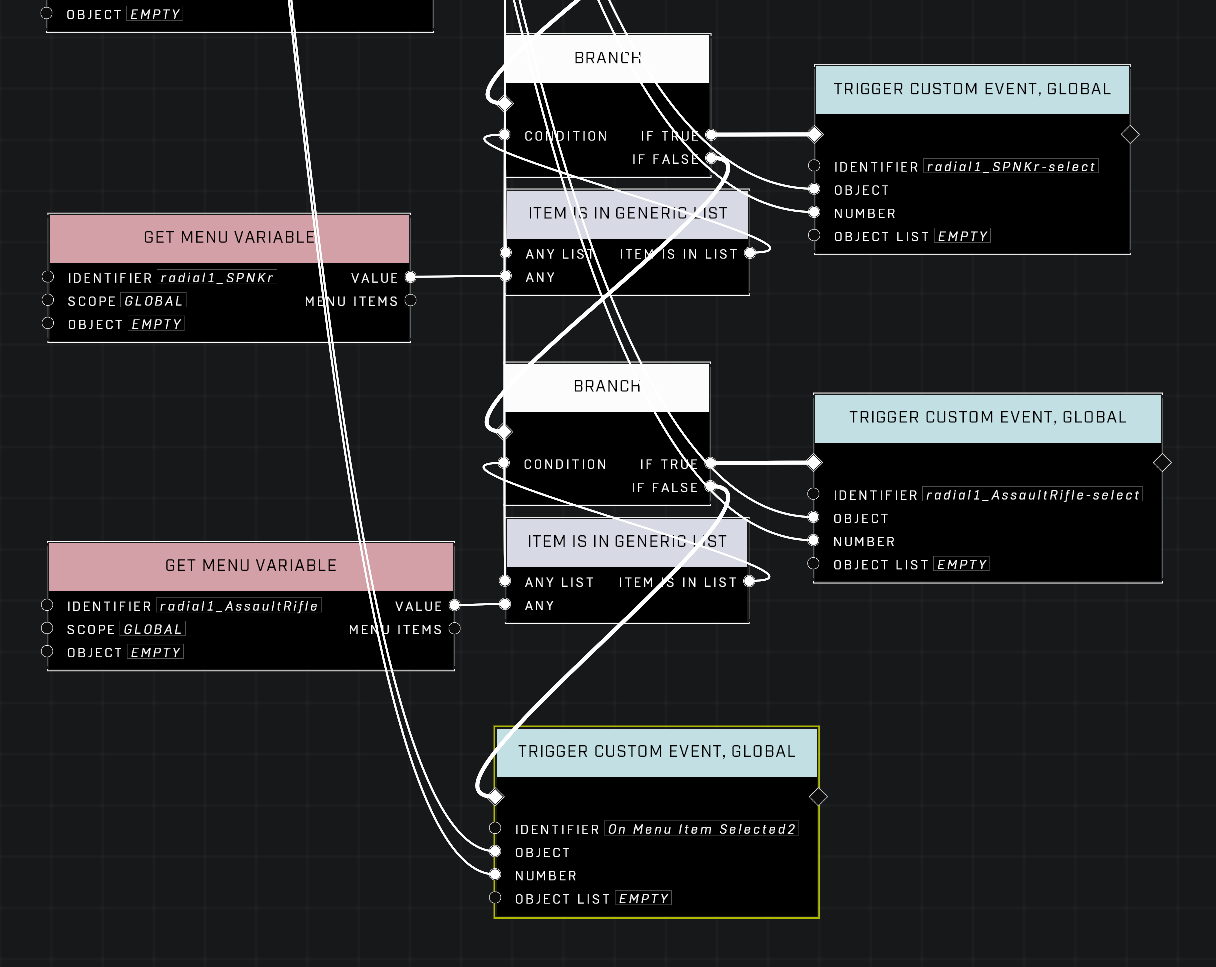
Task: Click the Value output pin of the radial1_SPNKr variable node
Action: coord(410,277)
